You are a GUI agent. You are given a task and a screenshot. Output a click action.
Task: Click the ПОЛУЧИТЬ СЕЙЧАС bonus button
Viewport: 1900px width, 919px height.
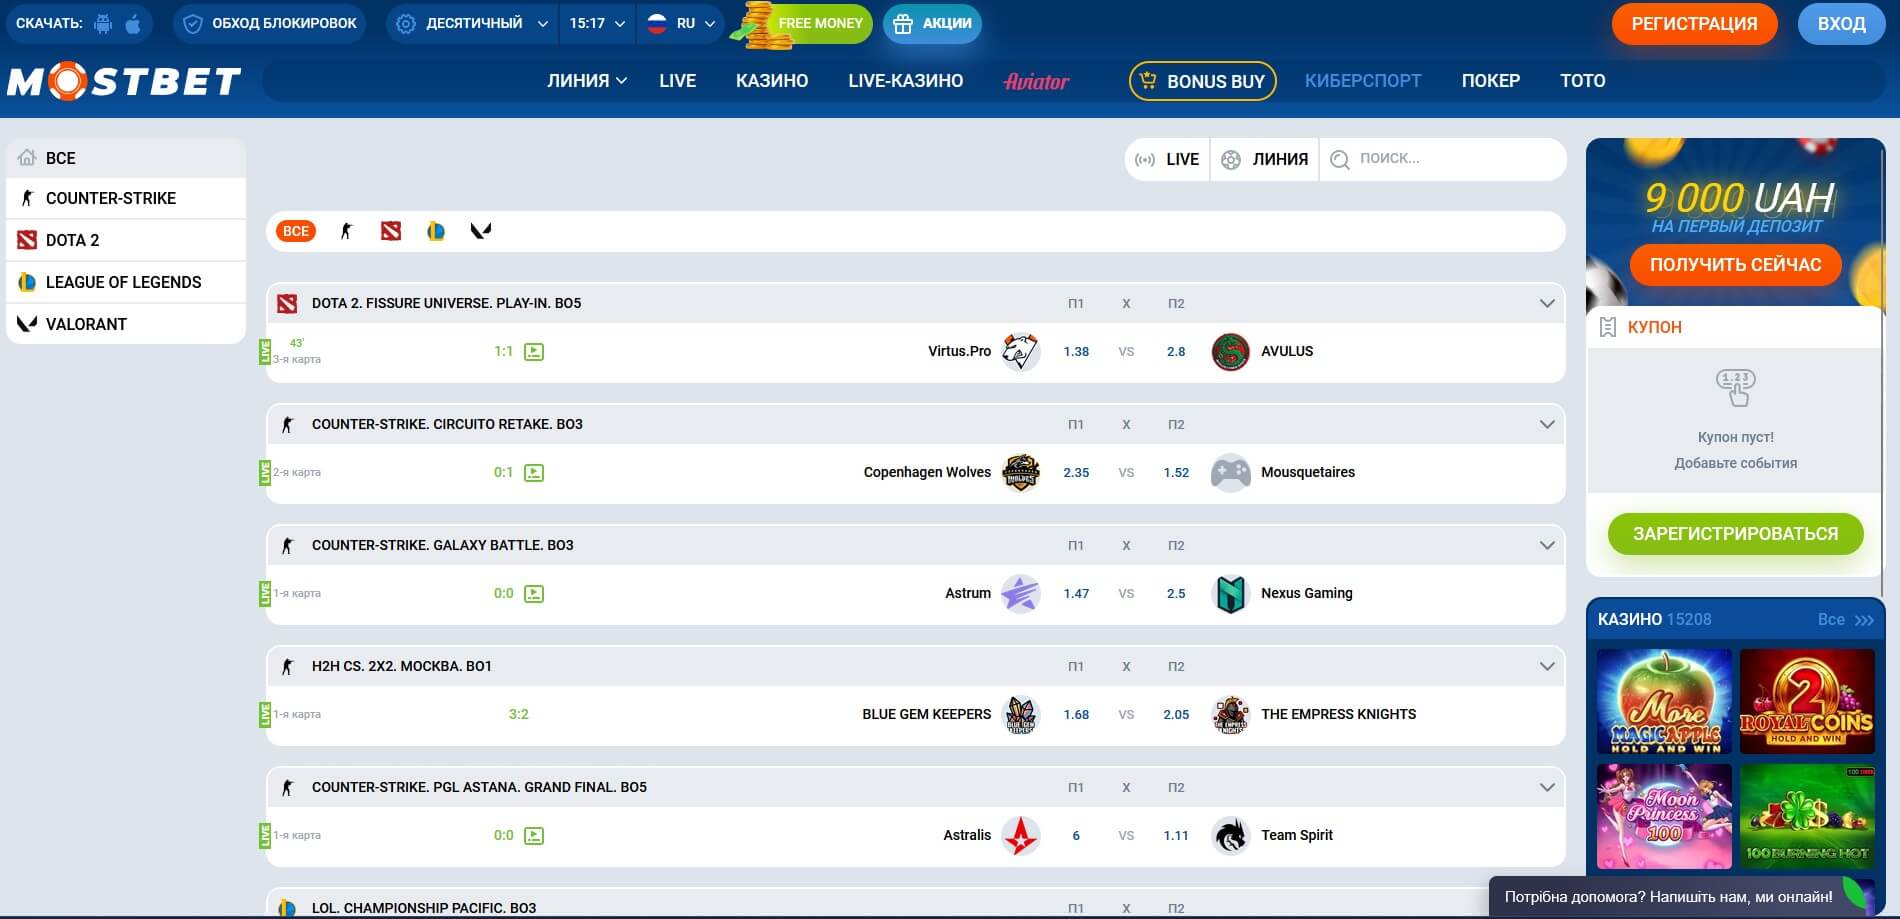[1735, 265]
